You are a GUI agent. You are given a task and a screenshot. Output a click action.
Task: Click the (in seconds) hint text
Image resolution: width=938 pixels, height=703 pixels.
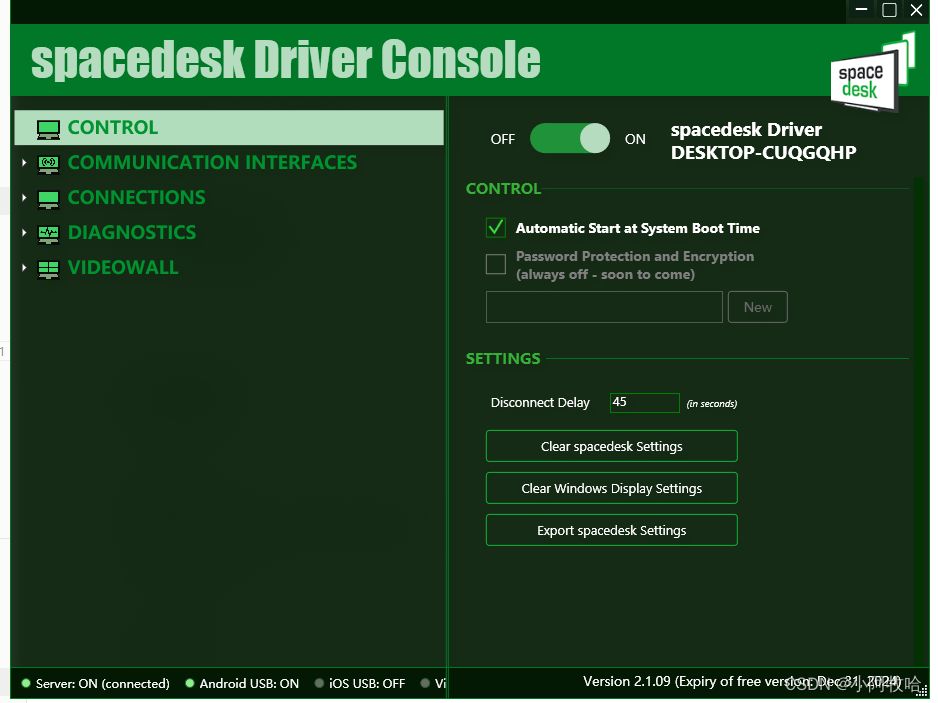(712, 404)
